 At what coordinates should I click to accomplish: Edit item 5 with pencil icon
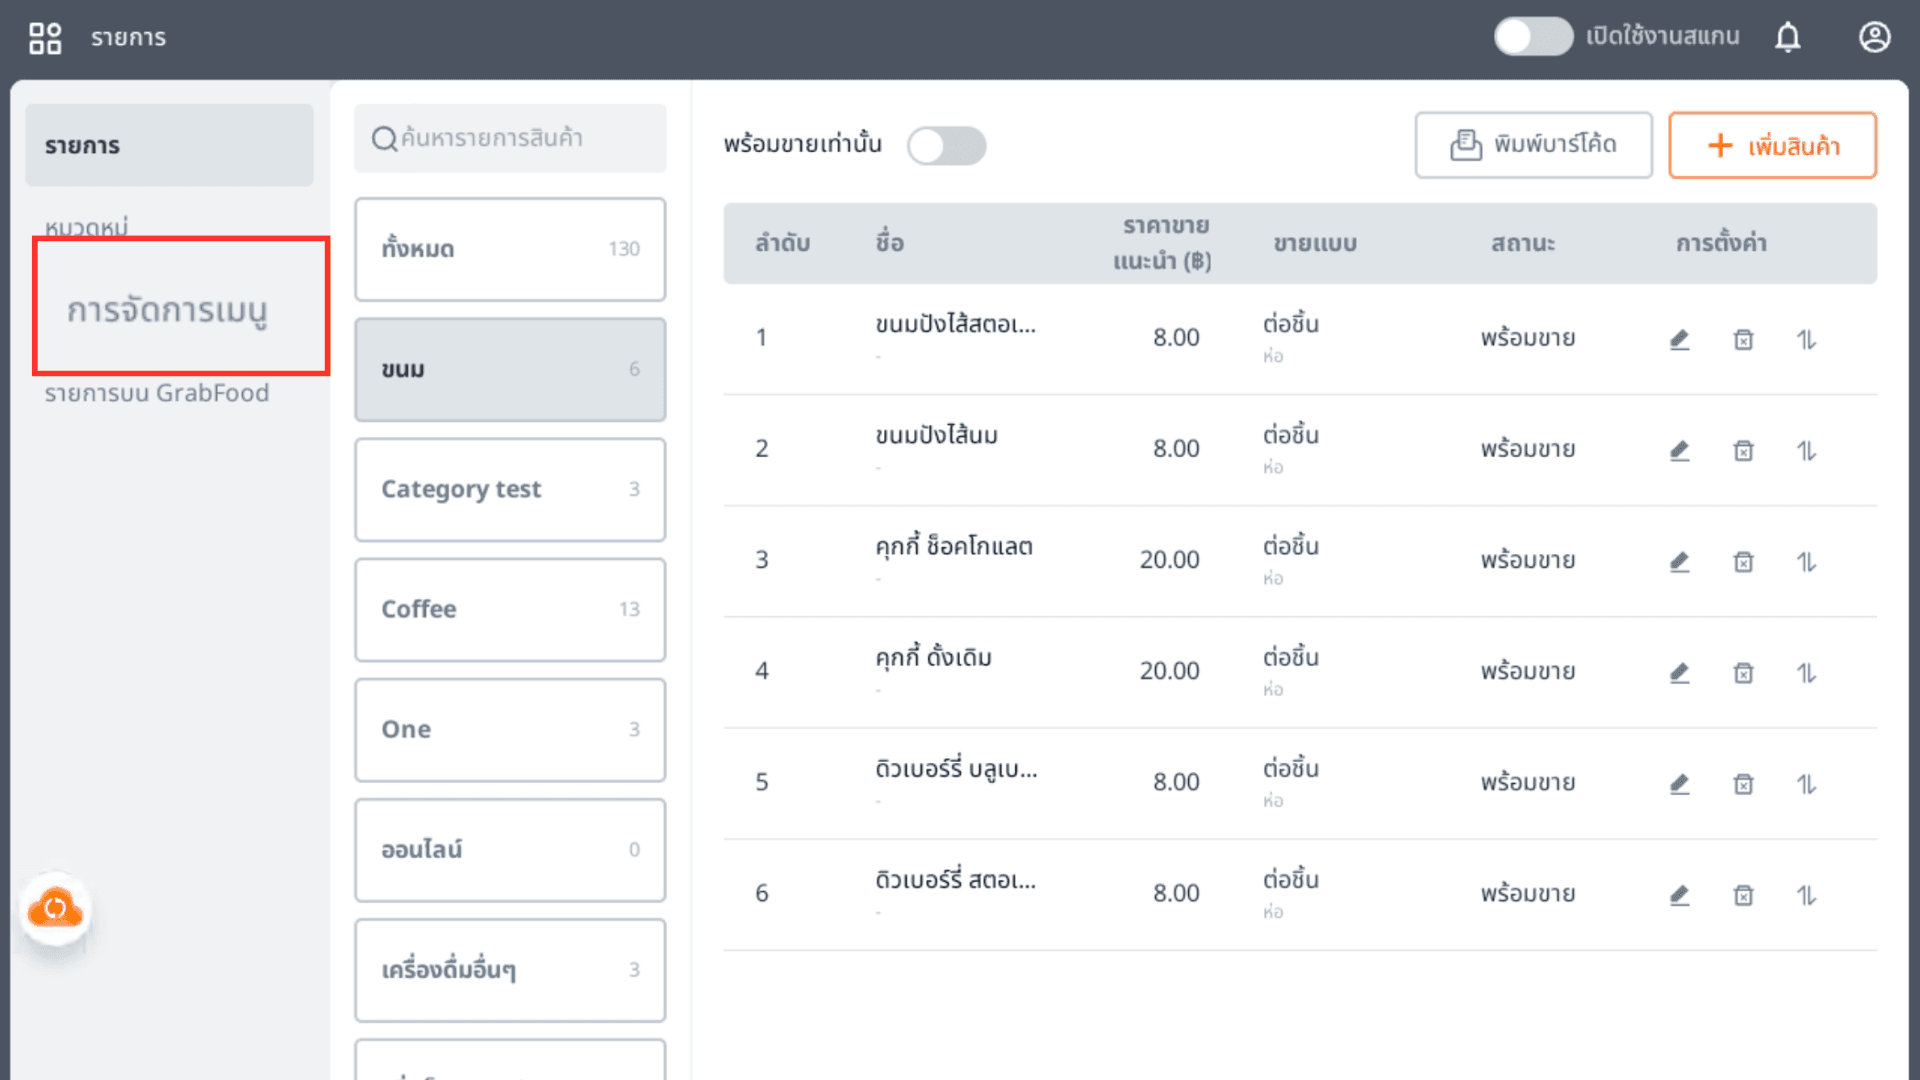click(x=1679, y=784)
